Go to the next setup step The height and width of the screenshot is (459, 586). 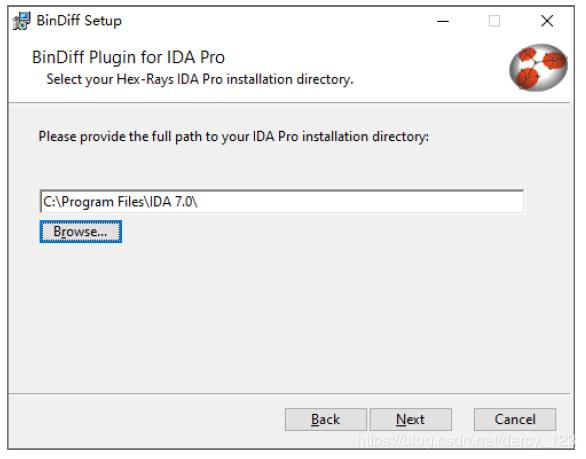tap(411, 419)
